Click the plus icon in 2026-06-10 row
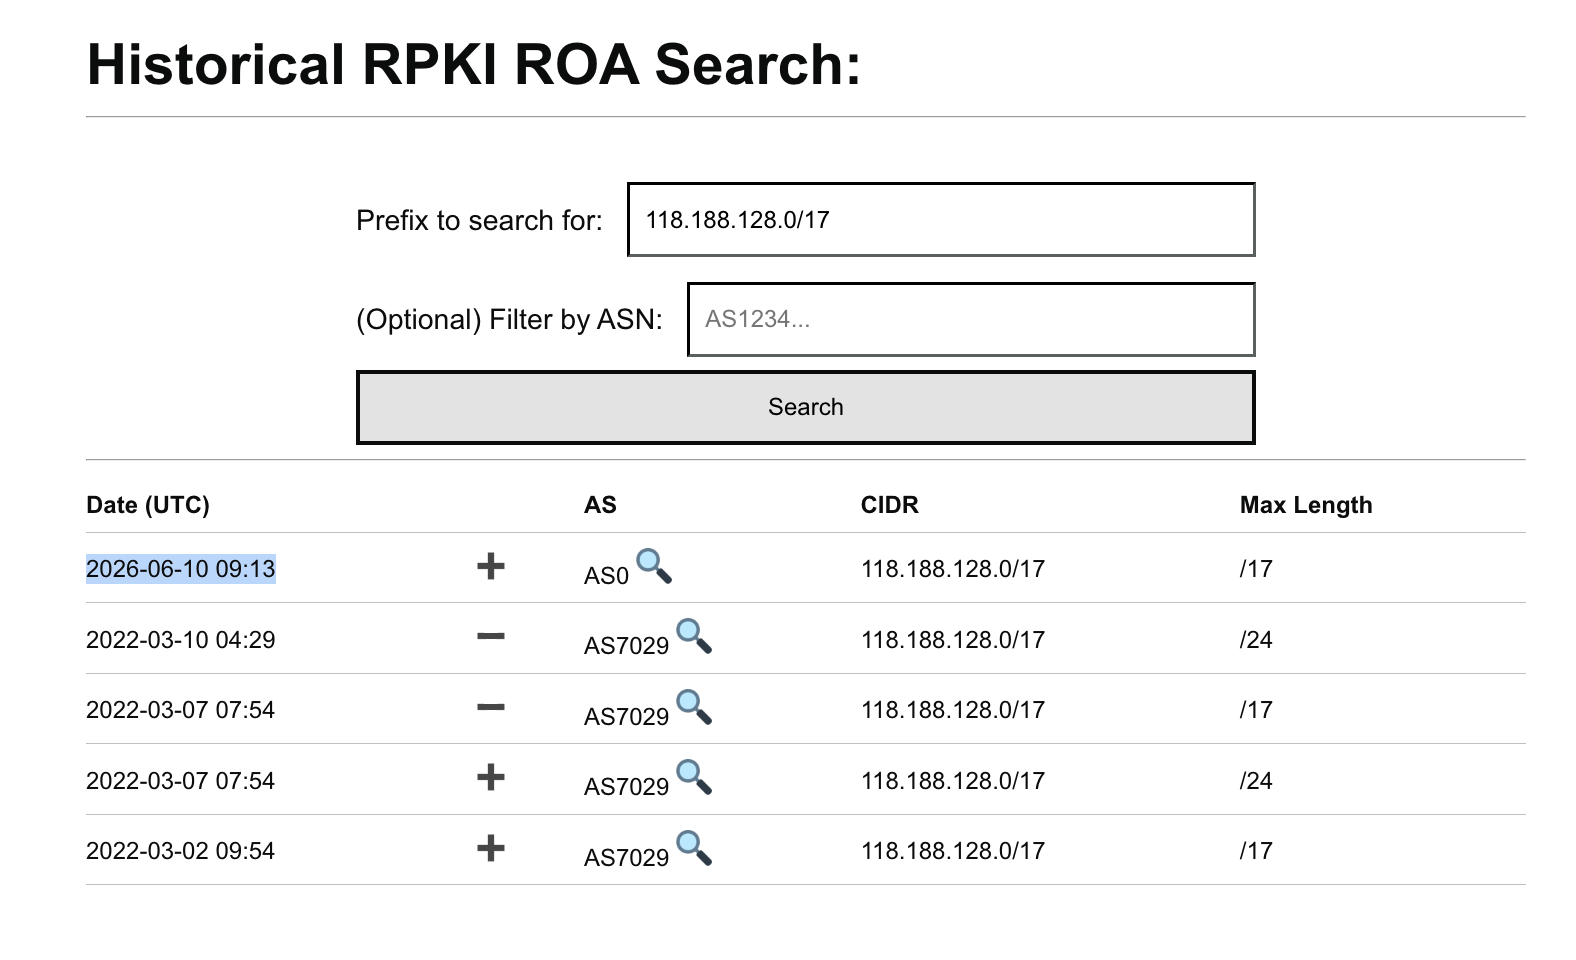The width and height of the screenshot is (1576, 960). [491, 566]
